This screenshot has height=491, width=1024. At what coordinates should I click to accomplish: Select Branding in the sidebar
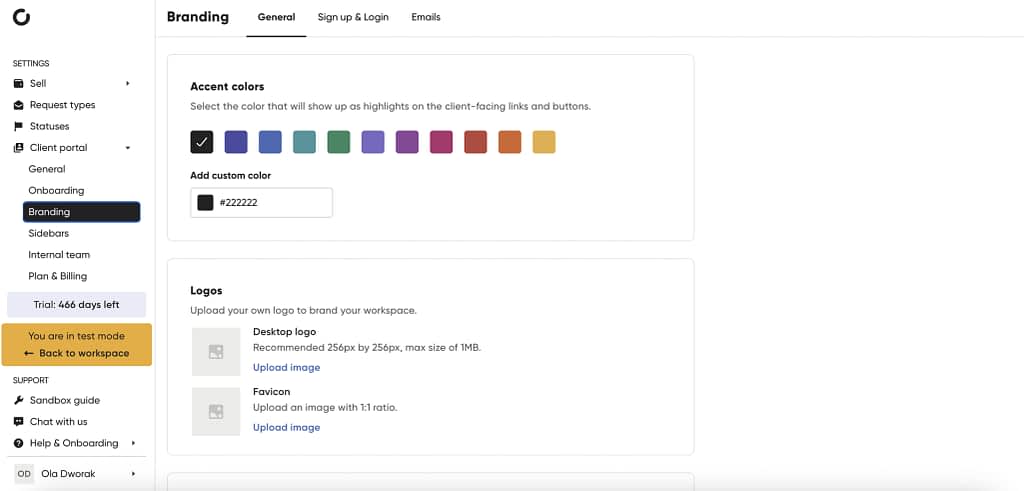82,212
